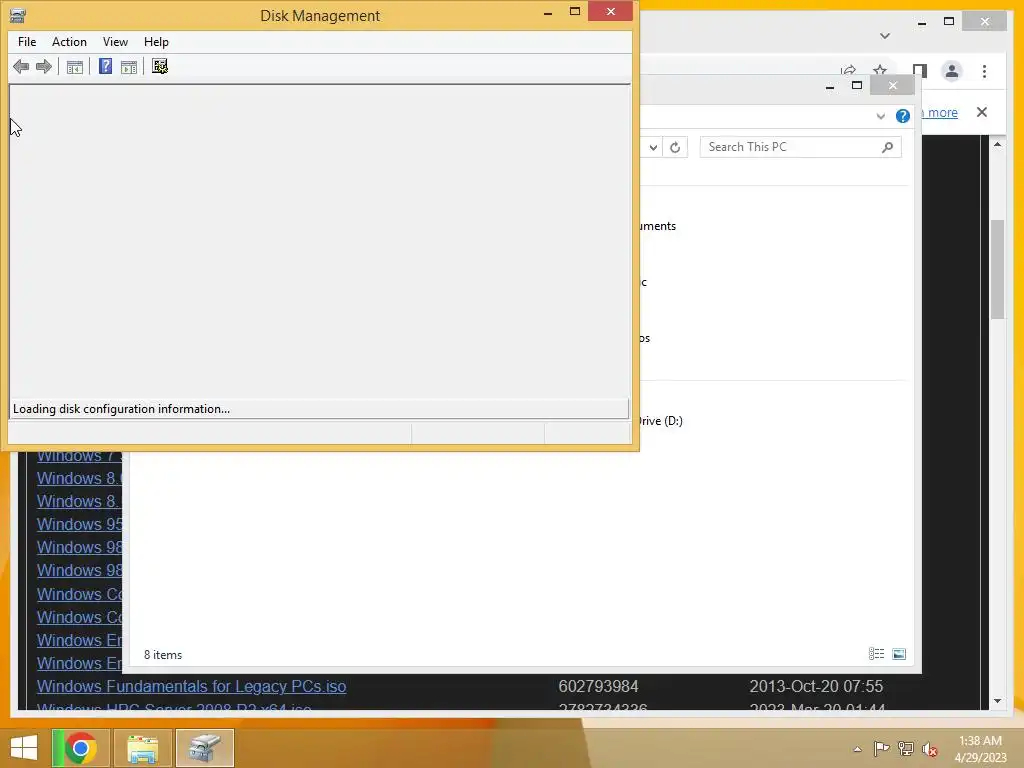Click 'Loading disk configuration information...' status text
Screen dimensions: 1024x768
[121, 409]
